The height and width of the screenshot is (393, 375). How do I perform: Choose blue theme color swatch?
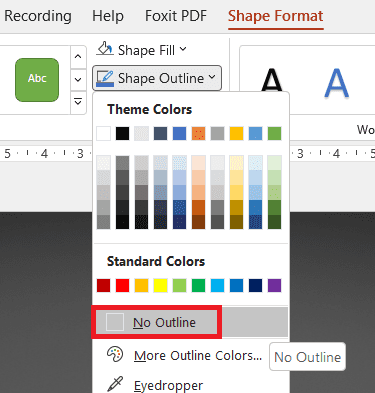pos(179,133)
